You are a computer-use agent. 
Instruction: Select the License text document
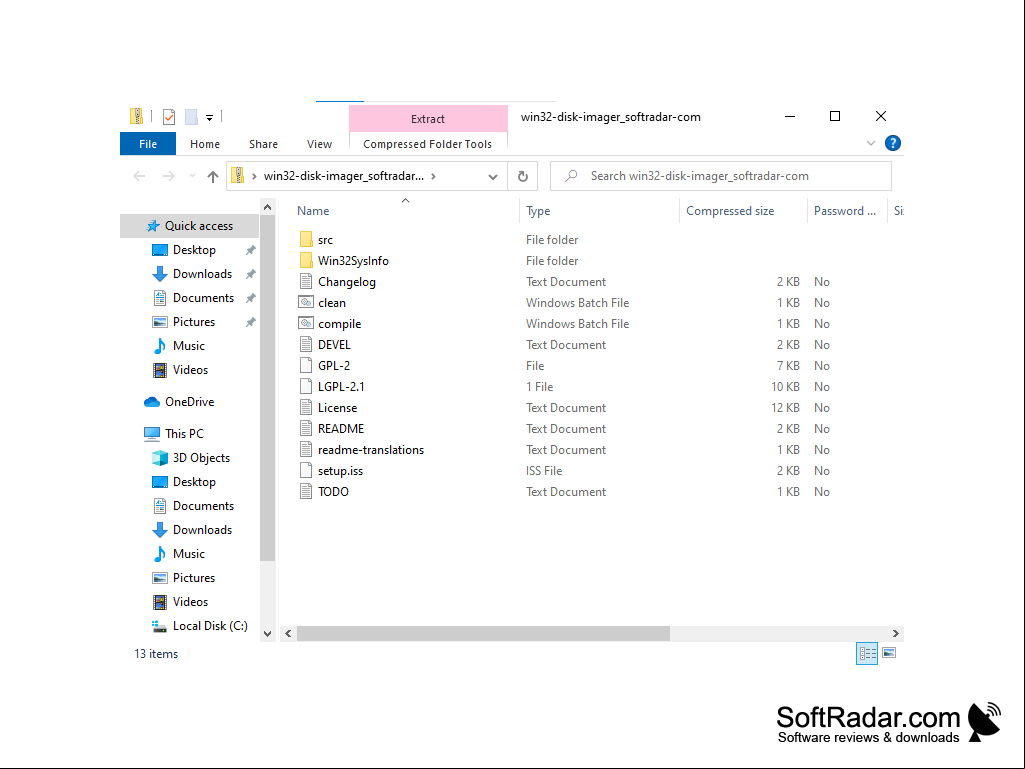pyautogui.click(x=337, y=407)
